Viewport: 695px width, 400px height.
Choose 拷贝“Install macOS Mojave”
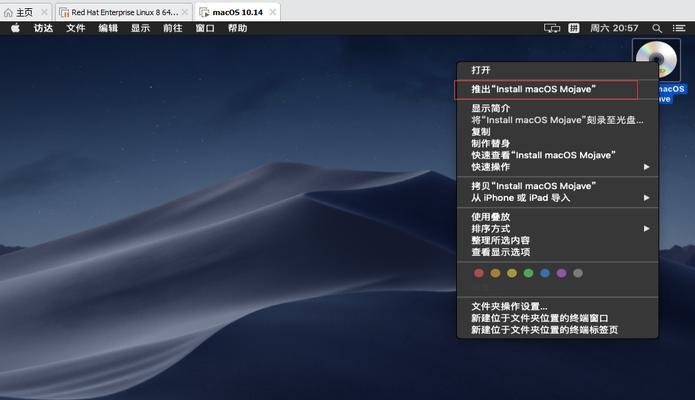point(558,186)
